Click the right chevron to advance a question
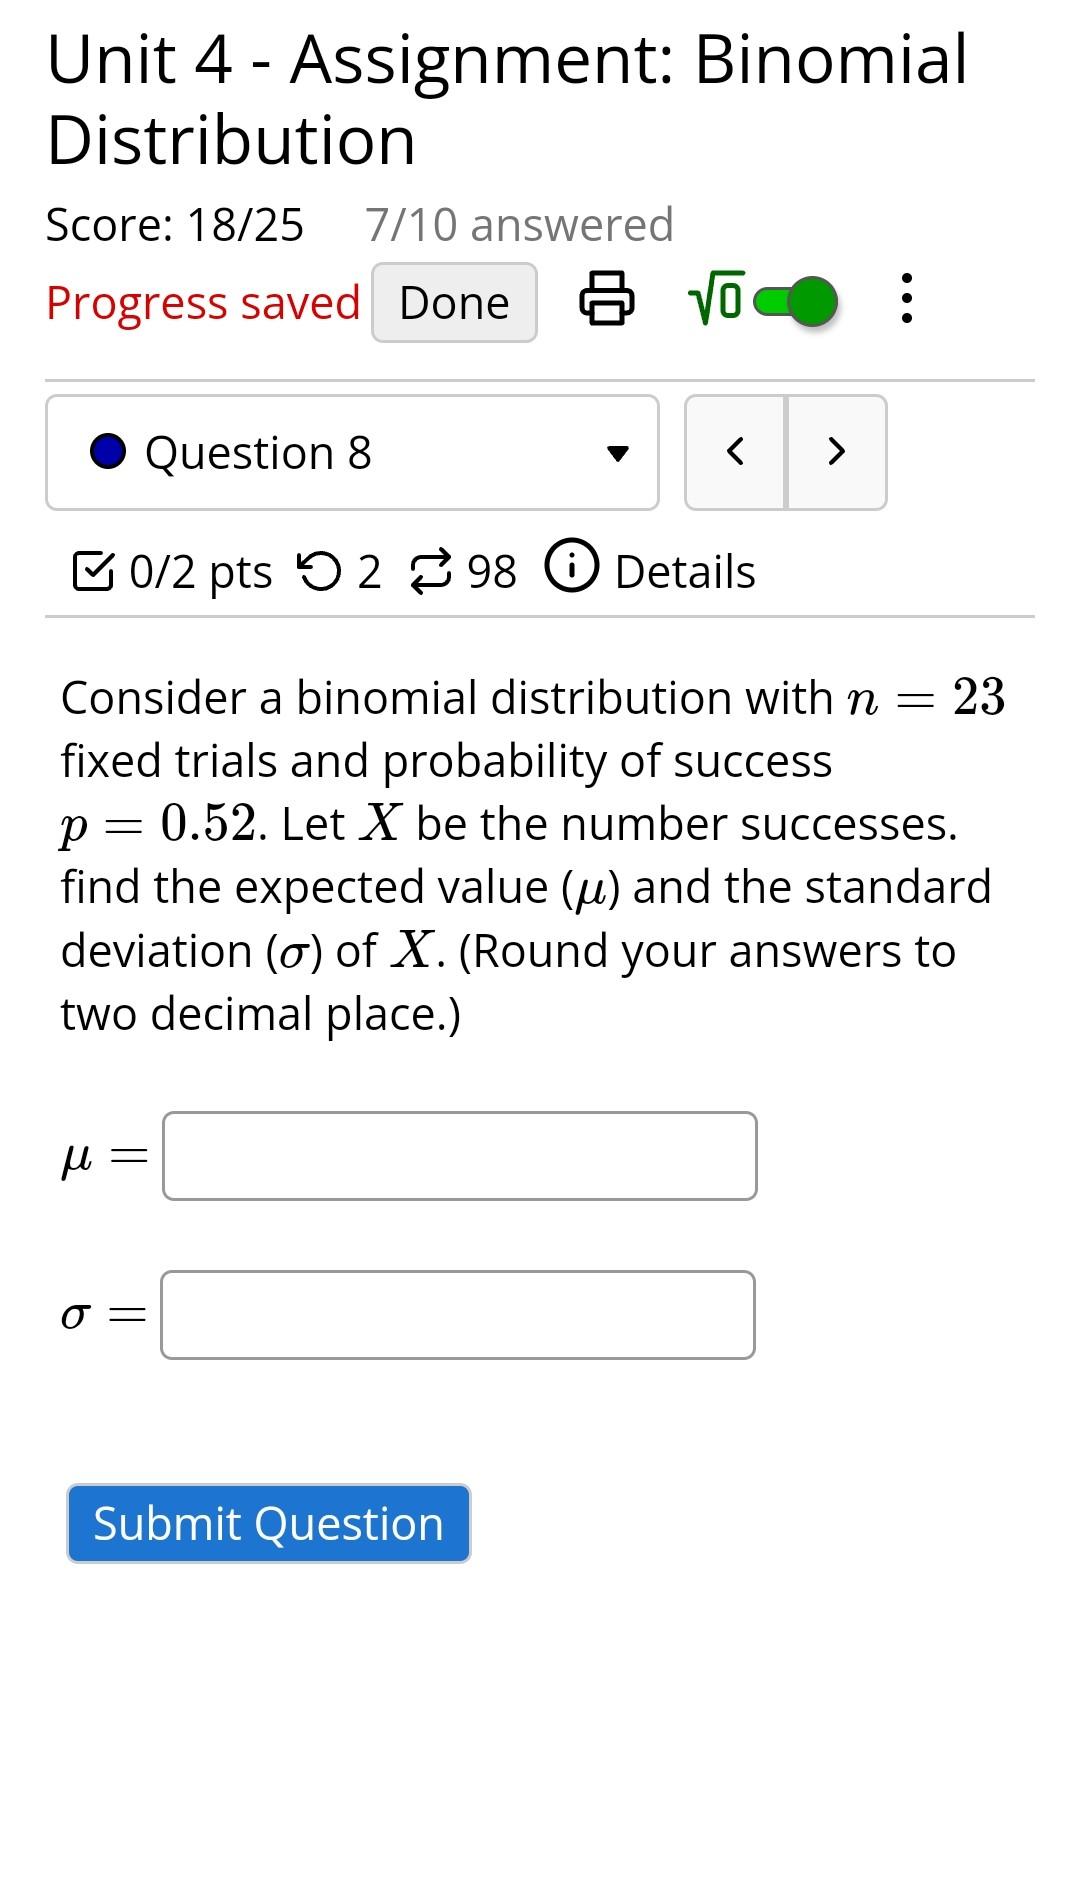Viewport: 1080px width, 1880px height. (x=836, y=451)
